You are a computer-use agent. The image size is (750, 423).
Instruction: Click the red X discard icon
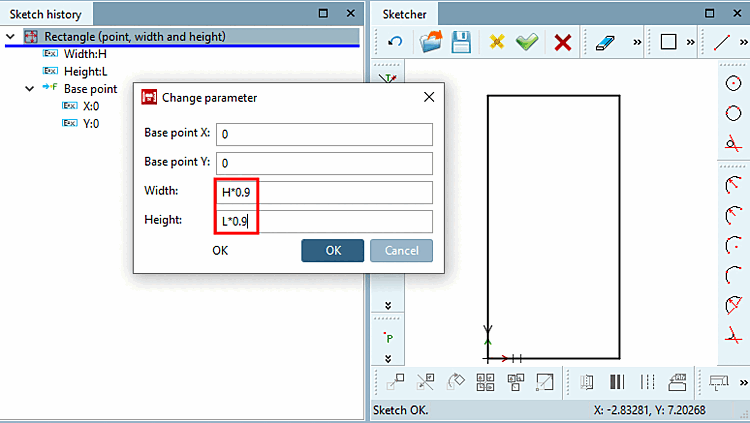point(562,42)
